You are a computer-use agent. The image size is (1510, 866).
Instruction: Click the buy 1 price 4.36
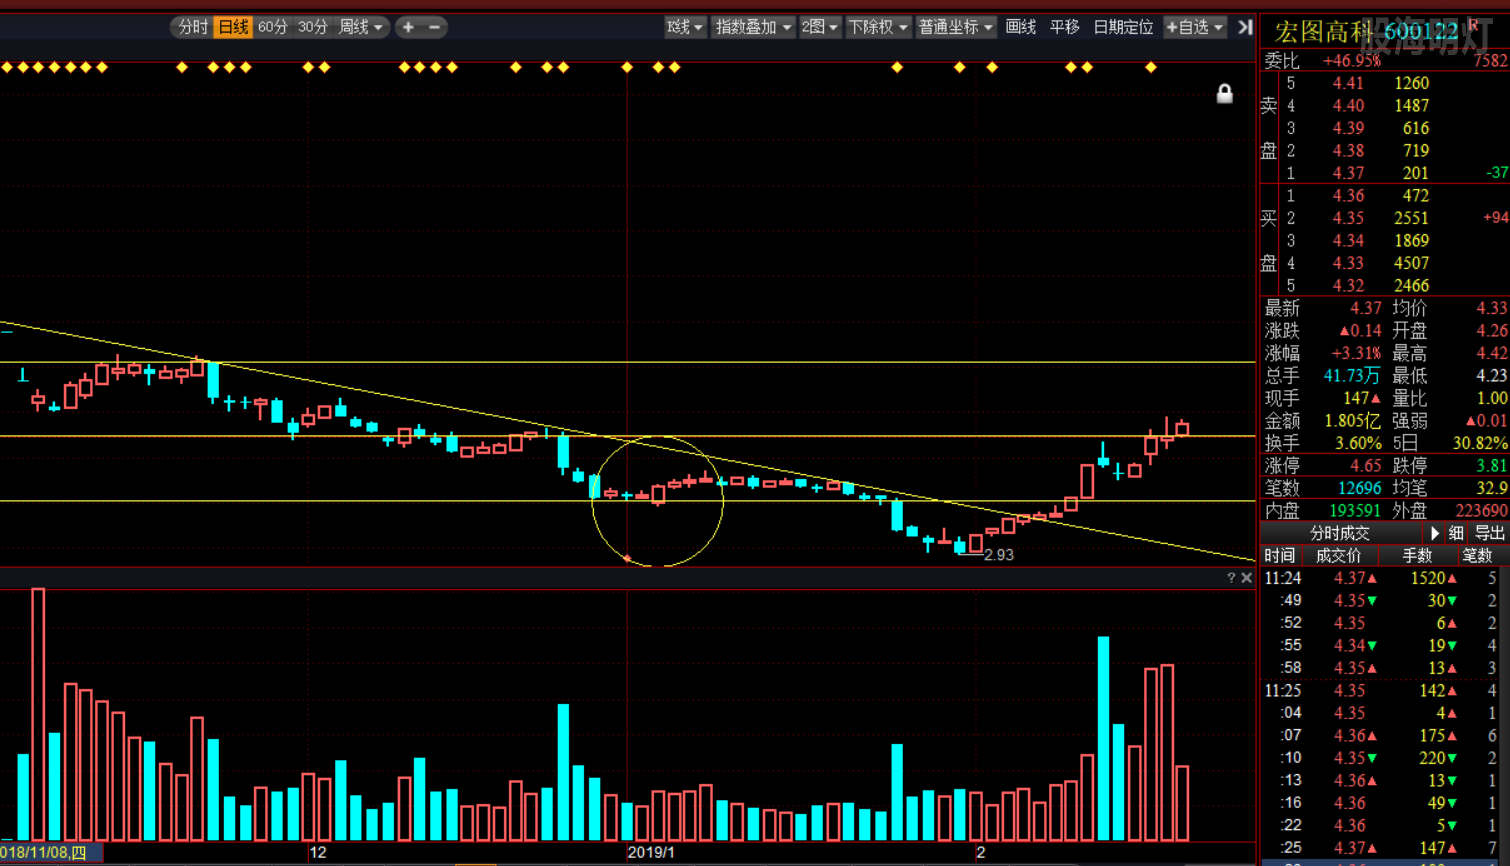[1347, 196]
